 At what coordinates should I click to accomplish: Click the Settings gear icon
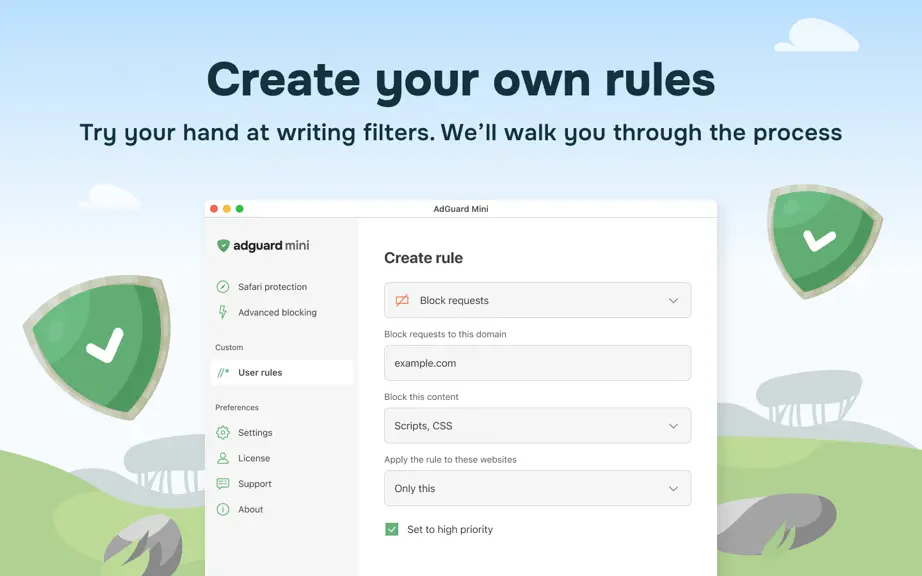(222, 433)
